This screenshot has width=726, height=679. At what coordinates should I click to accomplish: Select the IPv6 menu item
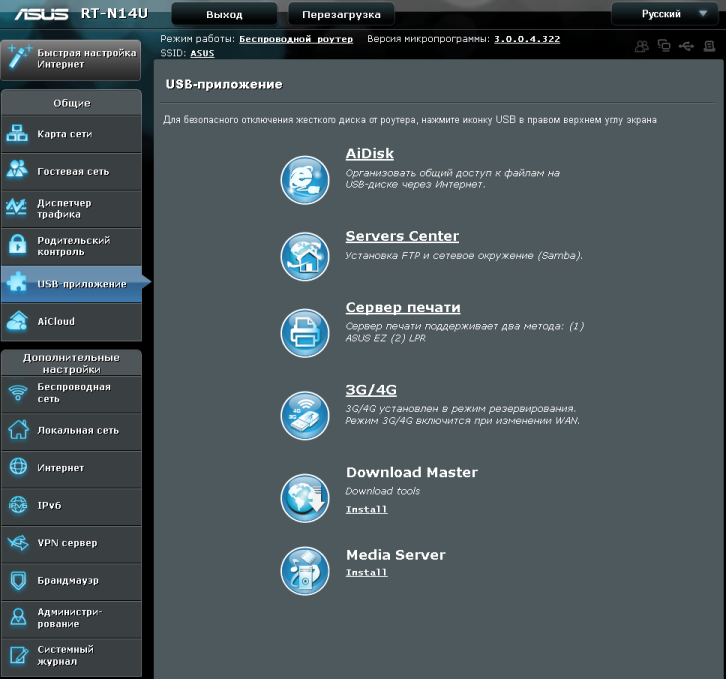[71, 506]
